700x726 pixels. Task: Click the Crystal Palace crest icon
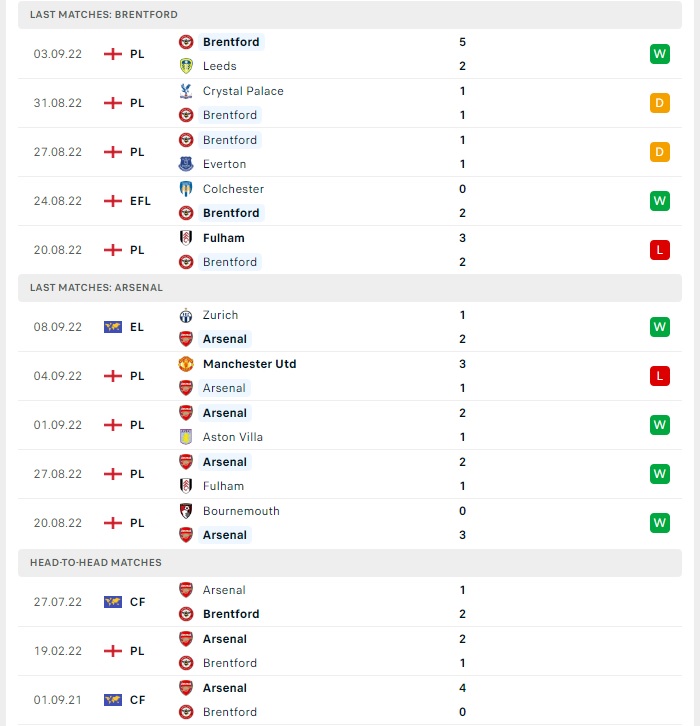186,91
